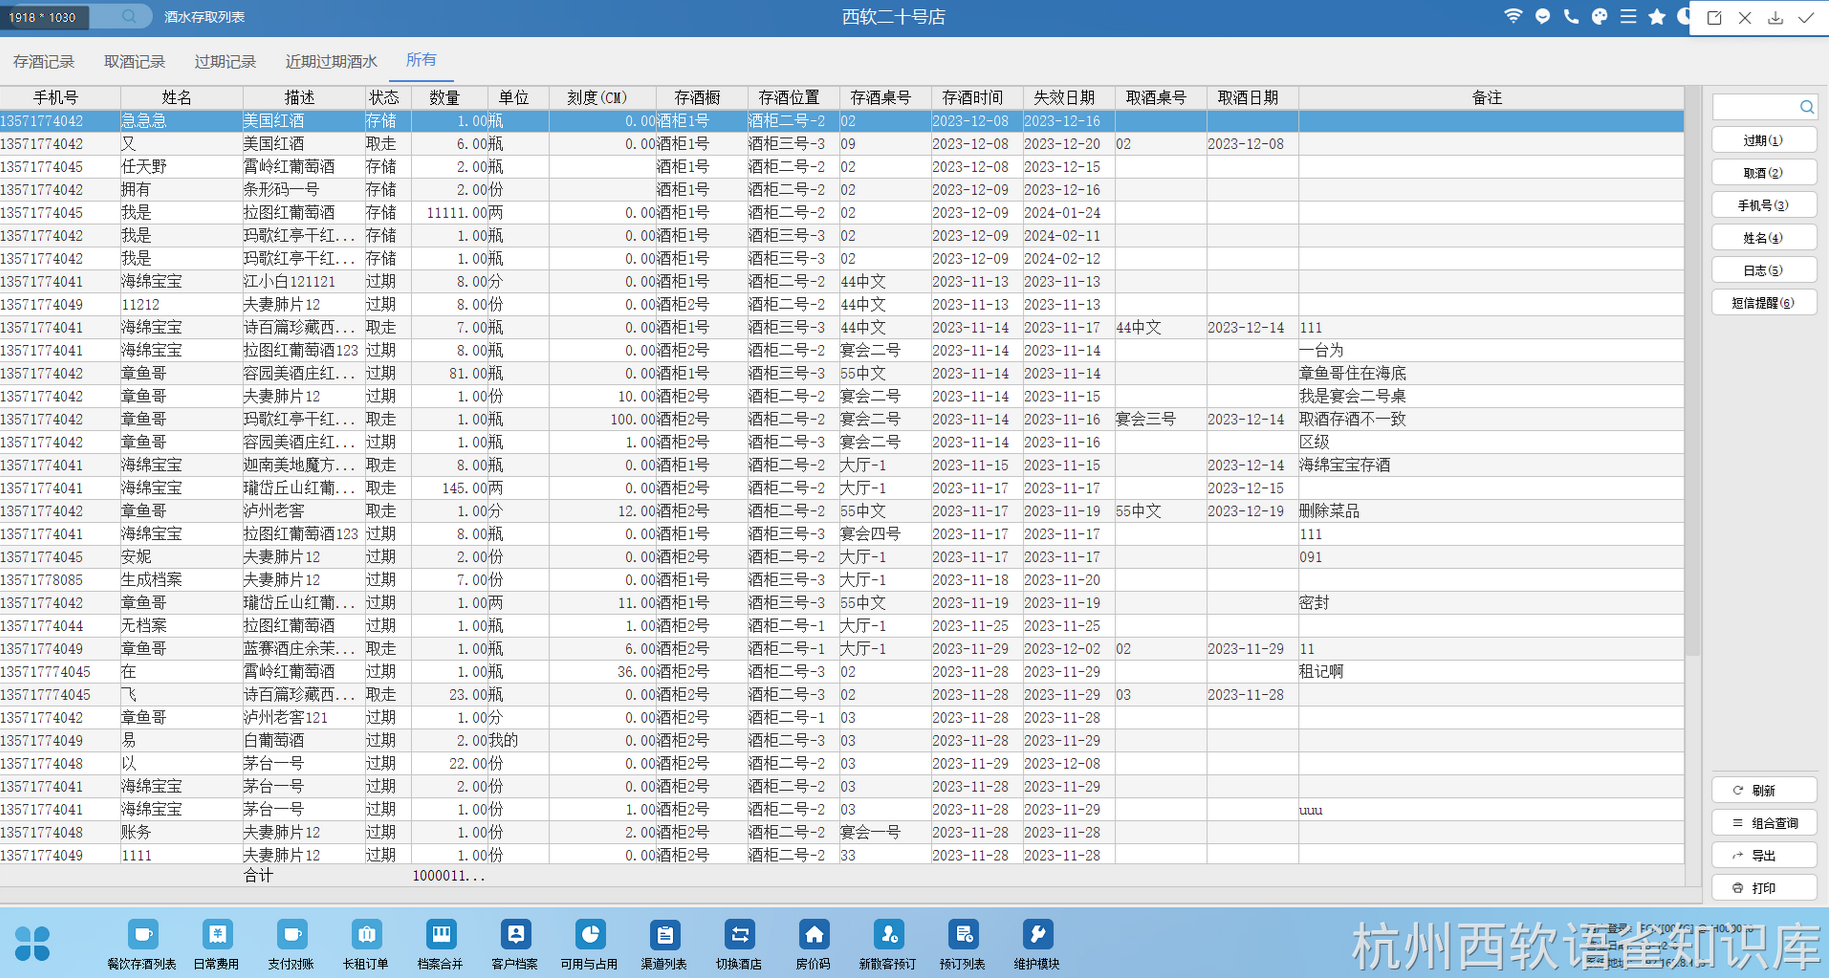The width and height of the screenshot is (1829, 978).
Task: Click the search magnifier in the title bar
Action: [129, 16]
